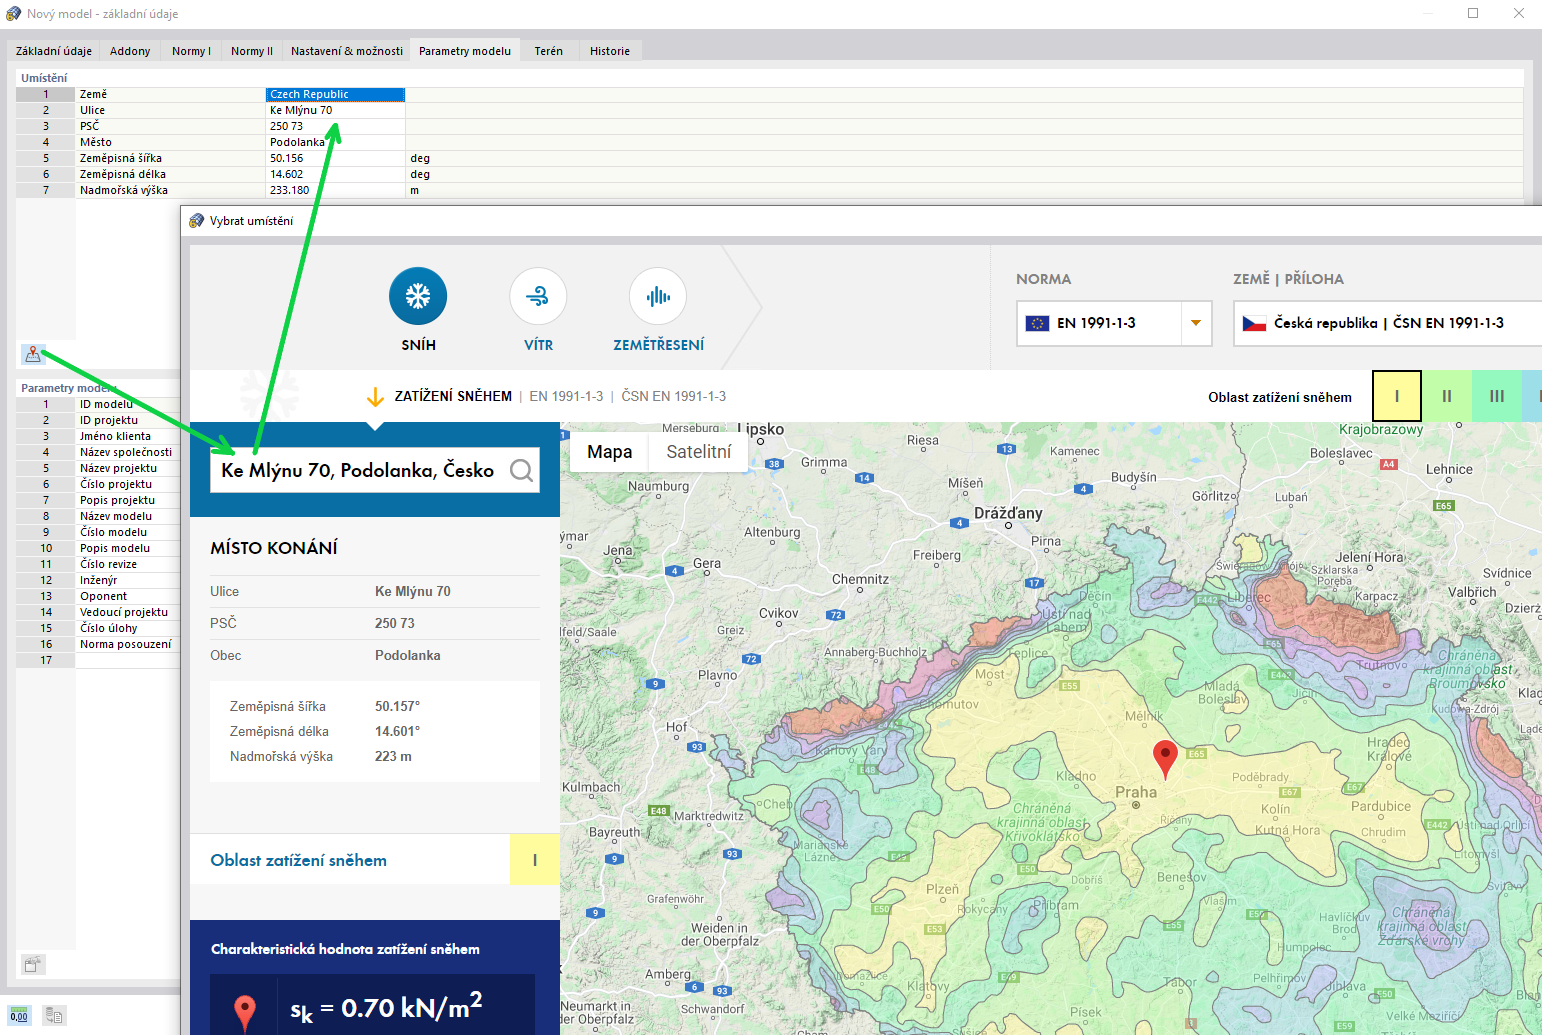The image size is (1542, 1035).
Task: Open the Historie tab
Action: coord(610,51)
